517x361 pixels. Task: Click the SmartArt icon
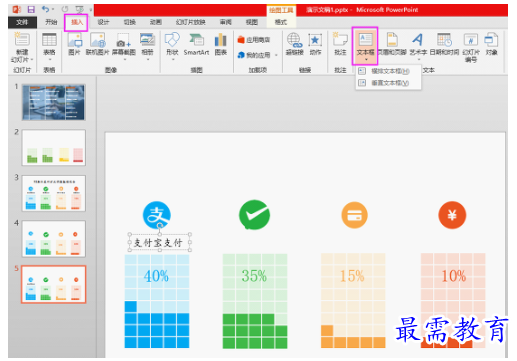196,40
